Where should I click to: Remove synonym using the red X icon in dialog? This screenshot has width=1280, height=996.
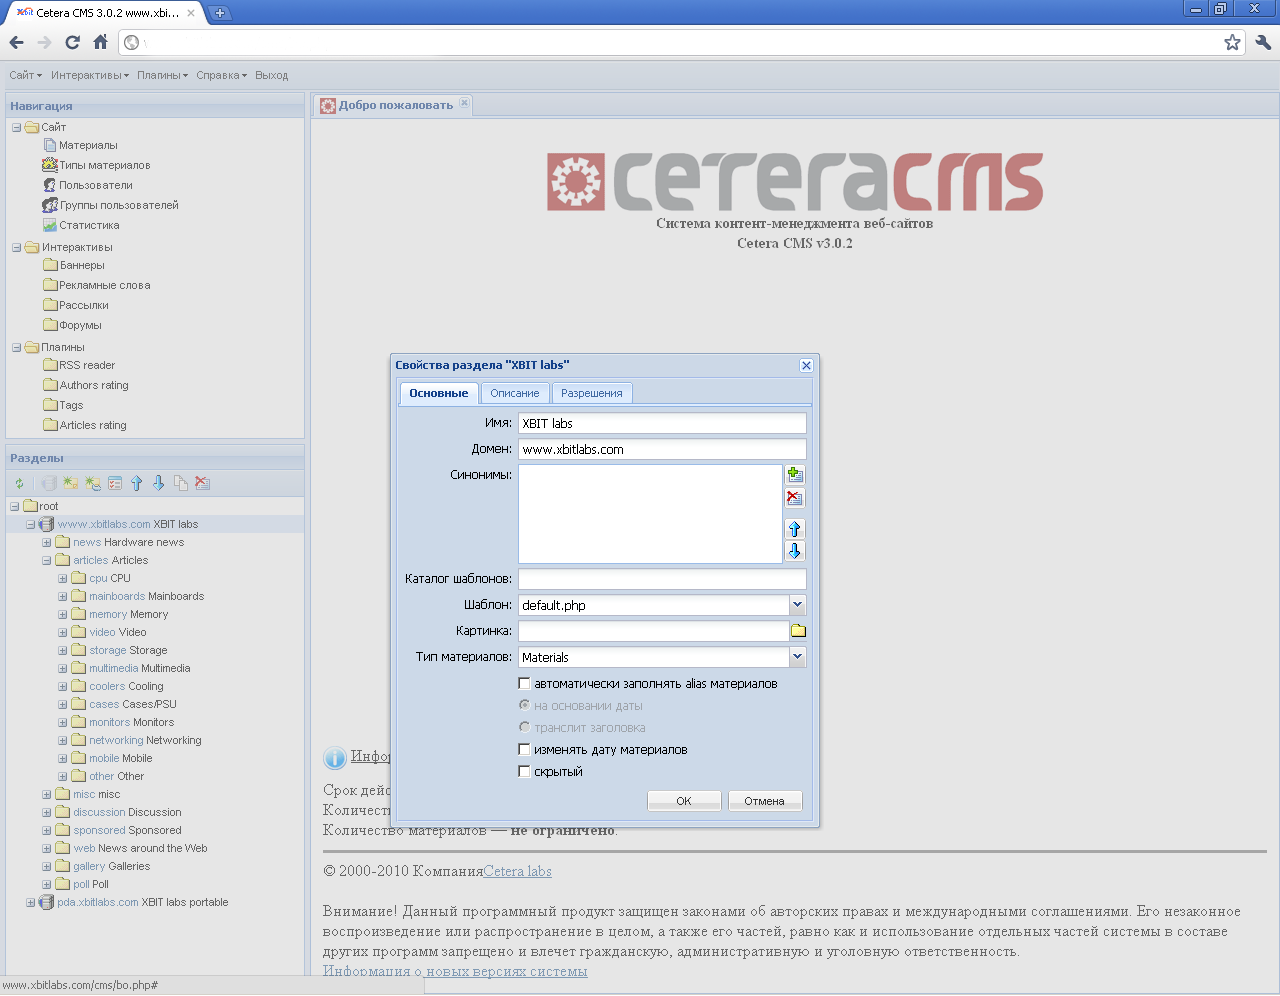[795, 498]
